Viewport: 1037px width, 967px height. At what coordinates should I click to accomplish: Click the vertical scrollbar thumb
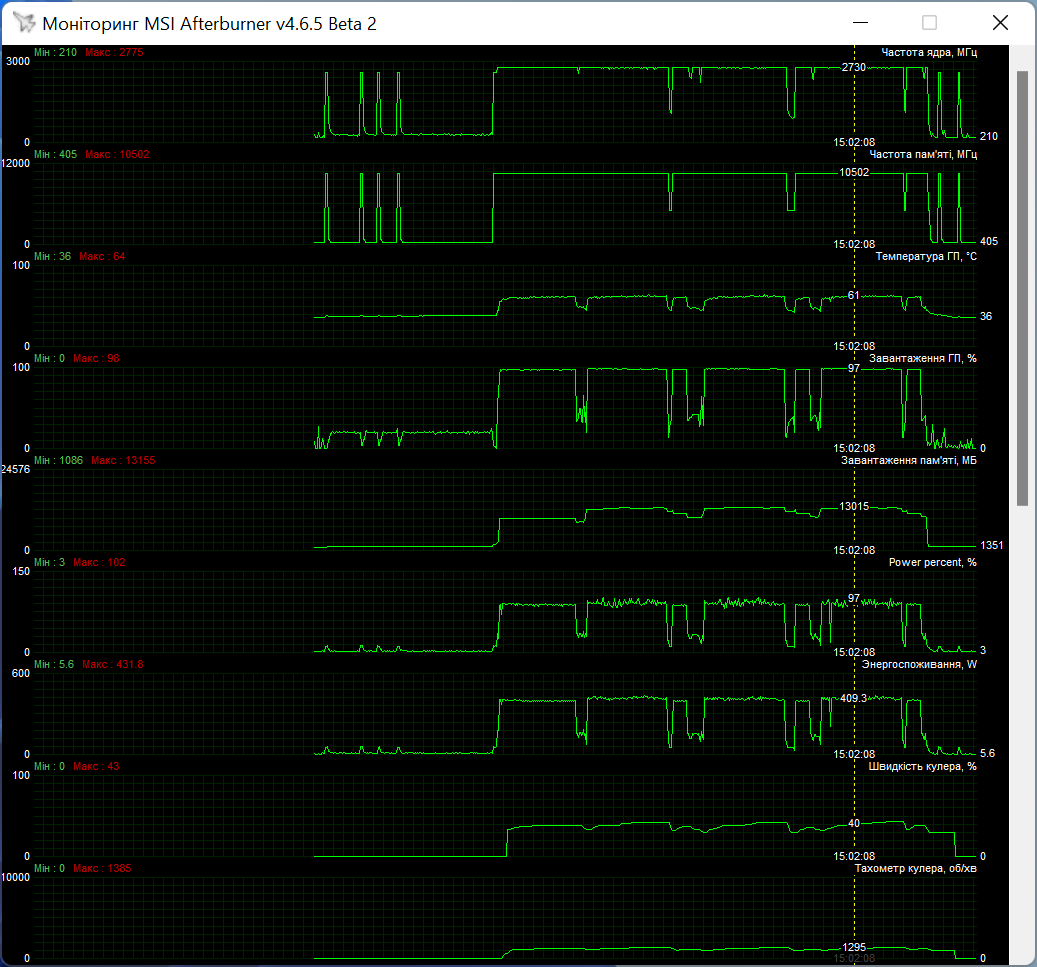(1022, 288)
